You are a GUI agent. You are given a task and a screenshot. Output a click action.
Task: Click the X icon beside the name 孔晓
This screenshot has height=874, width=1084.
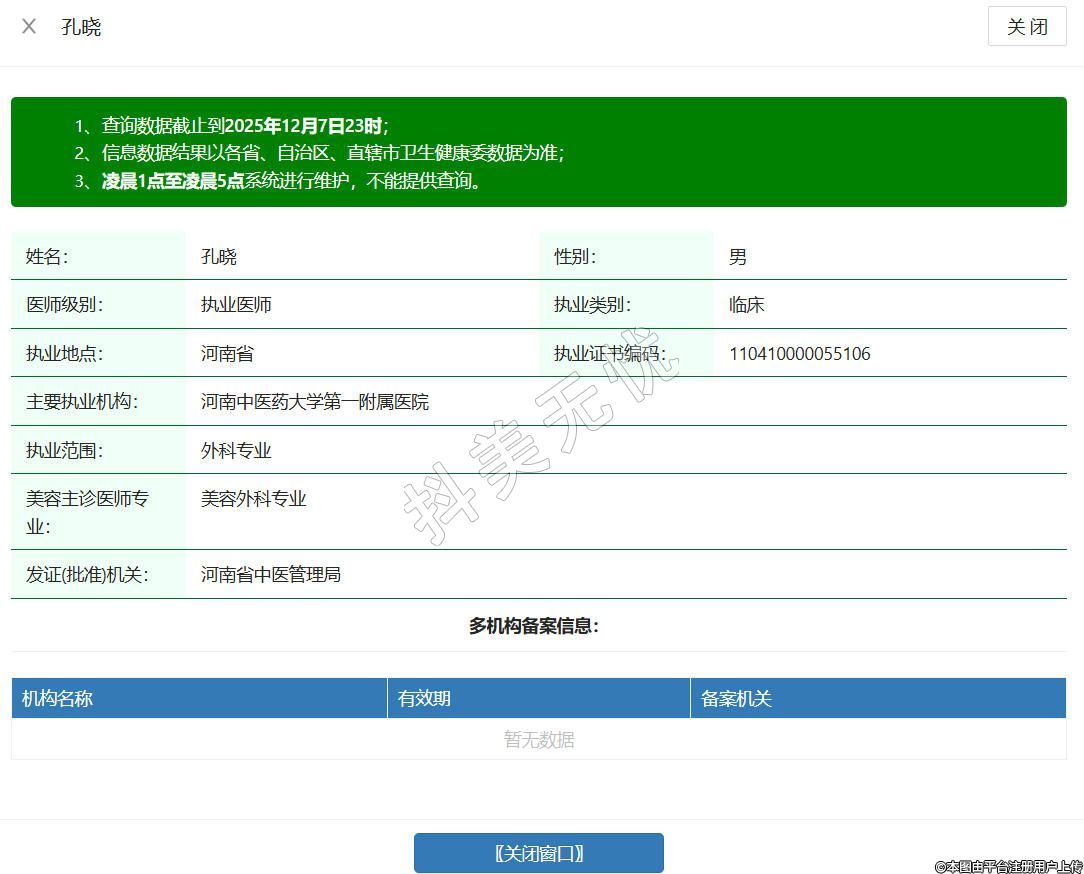click(x=29, y=27)
